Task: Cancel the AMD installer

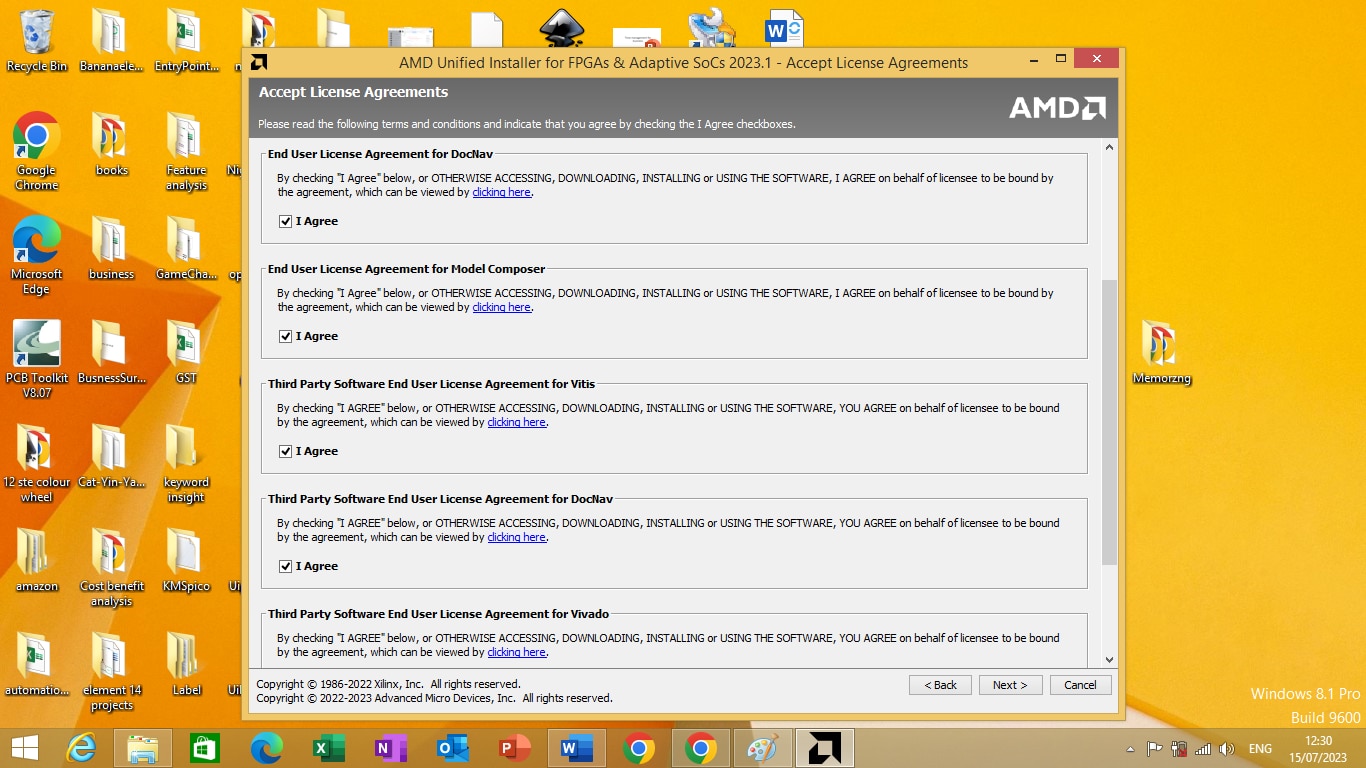Action: pyautogui.click(x=1080, y=685)
